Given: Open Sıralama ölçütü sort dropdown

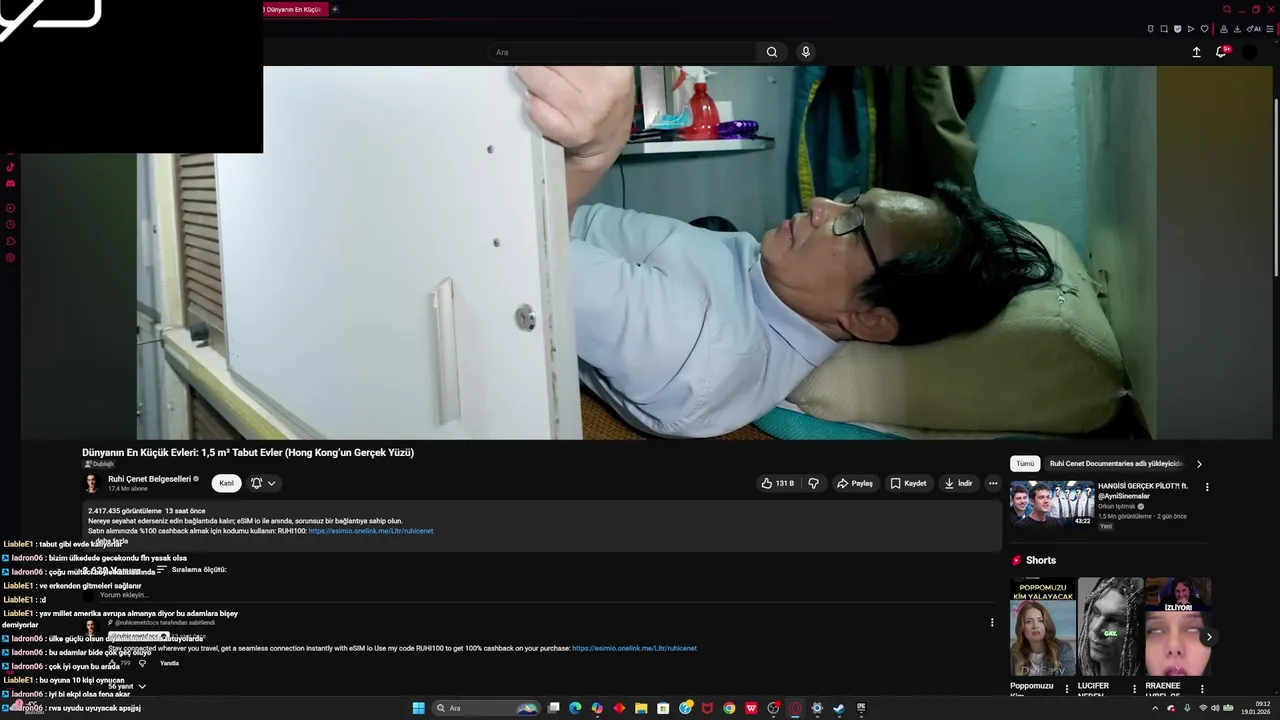Looking at the screenshot, I should [192, 569].
